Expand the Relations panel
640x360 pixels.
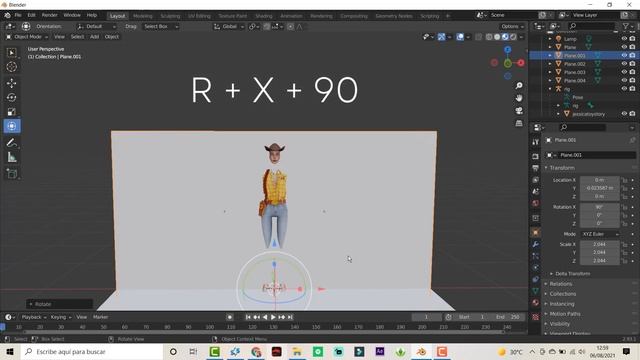click(x=561, y=284)
